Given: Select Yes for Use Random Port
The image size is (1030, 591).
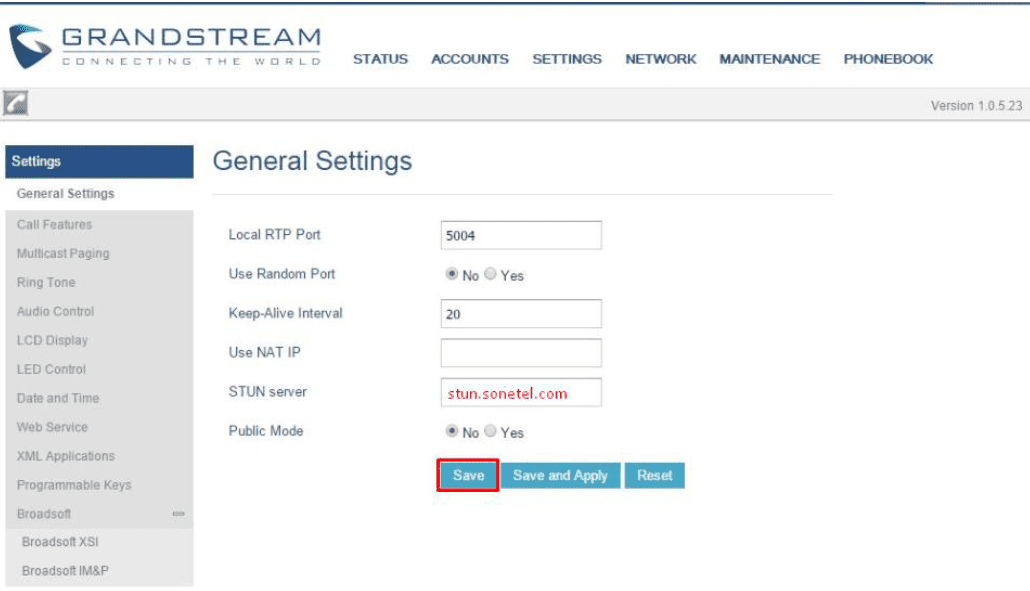Looking at the screenshot, I should tap(490, 275).
